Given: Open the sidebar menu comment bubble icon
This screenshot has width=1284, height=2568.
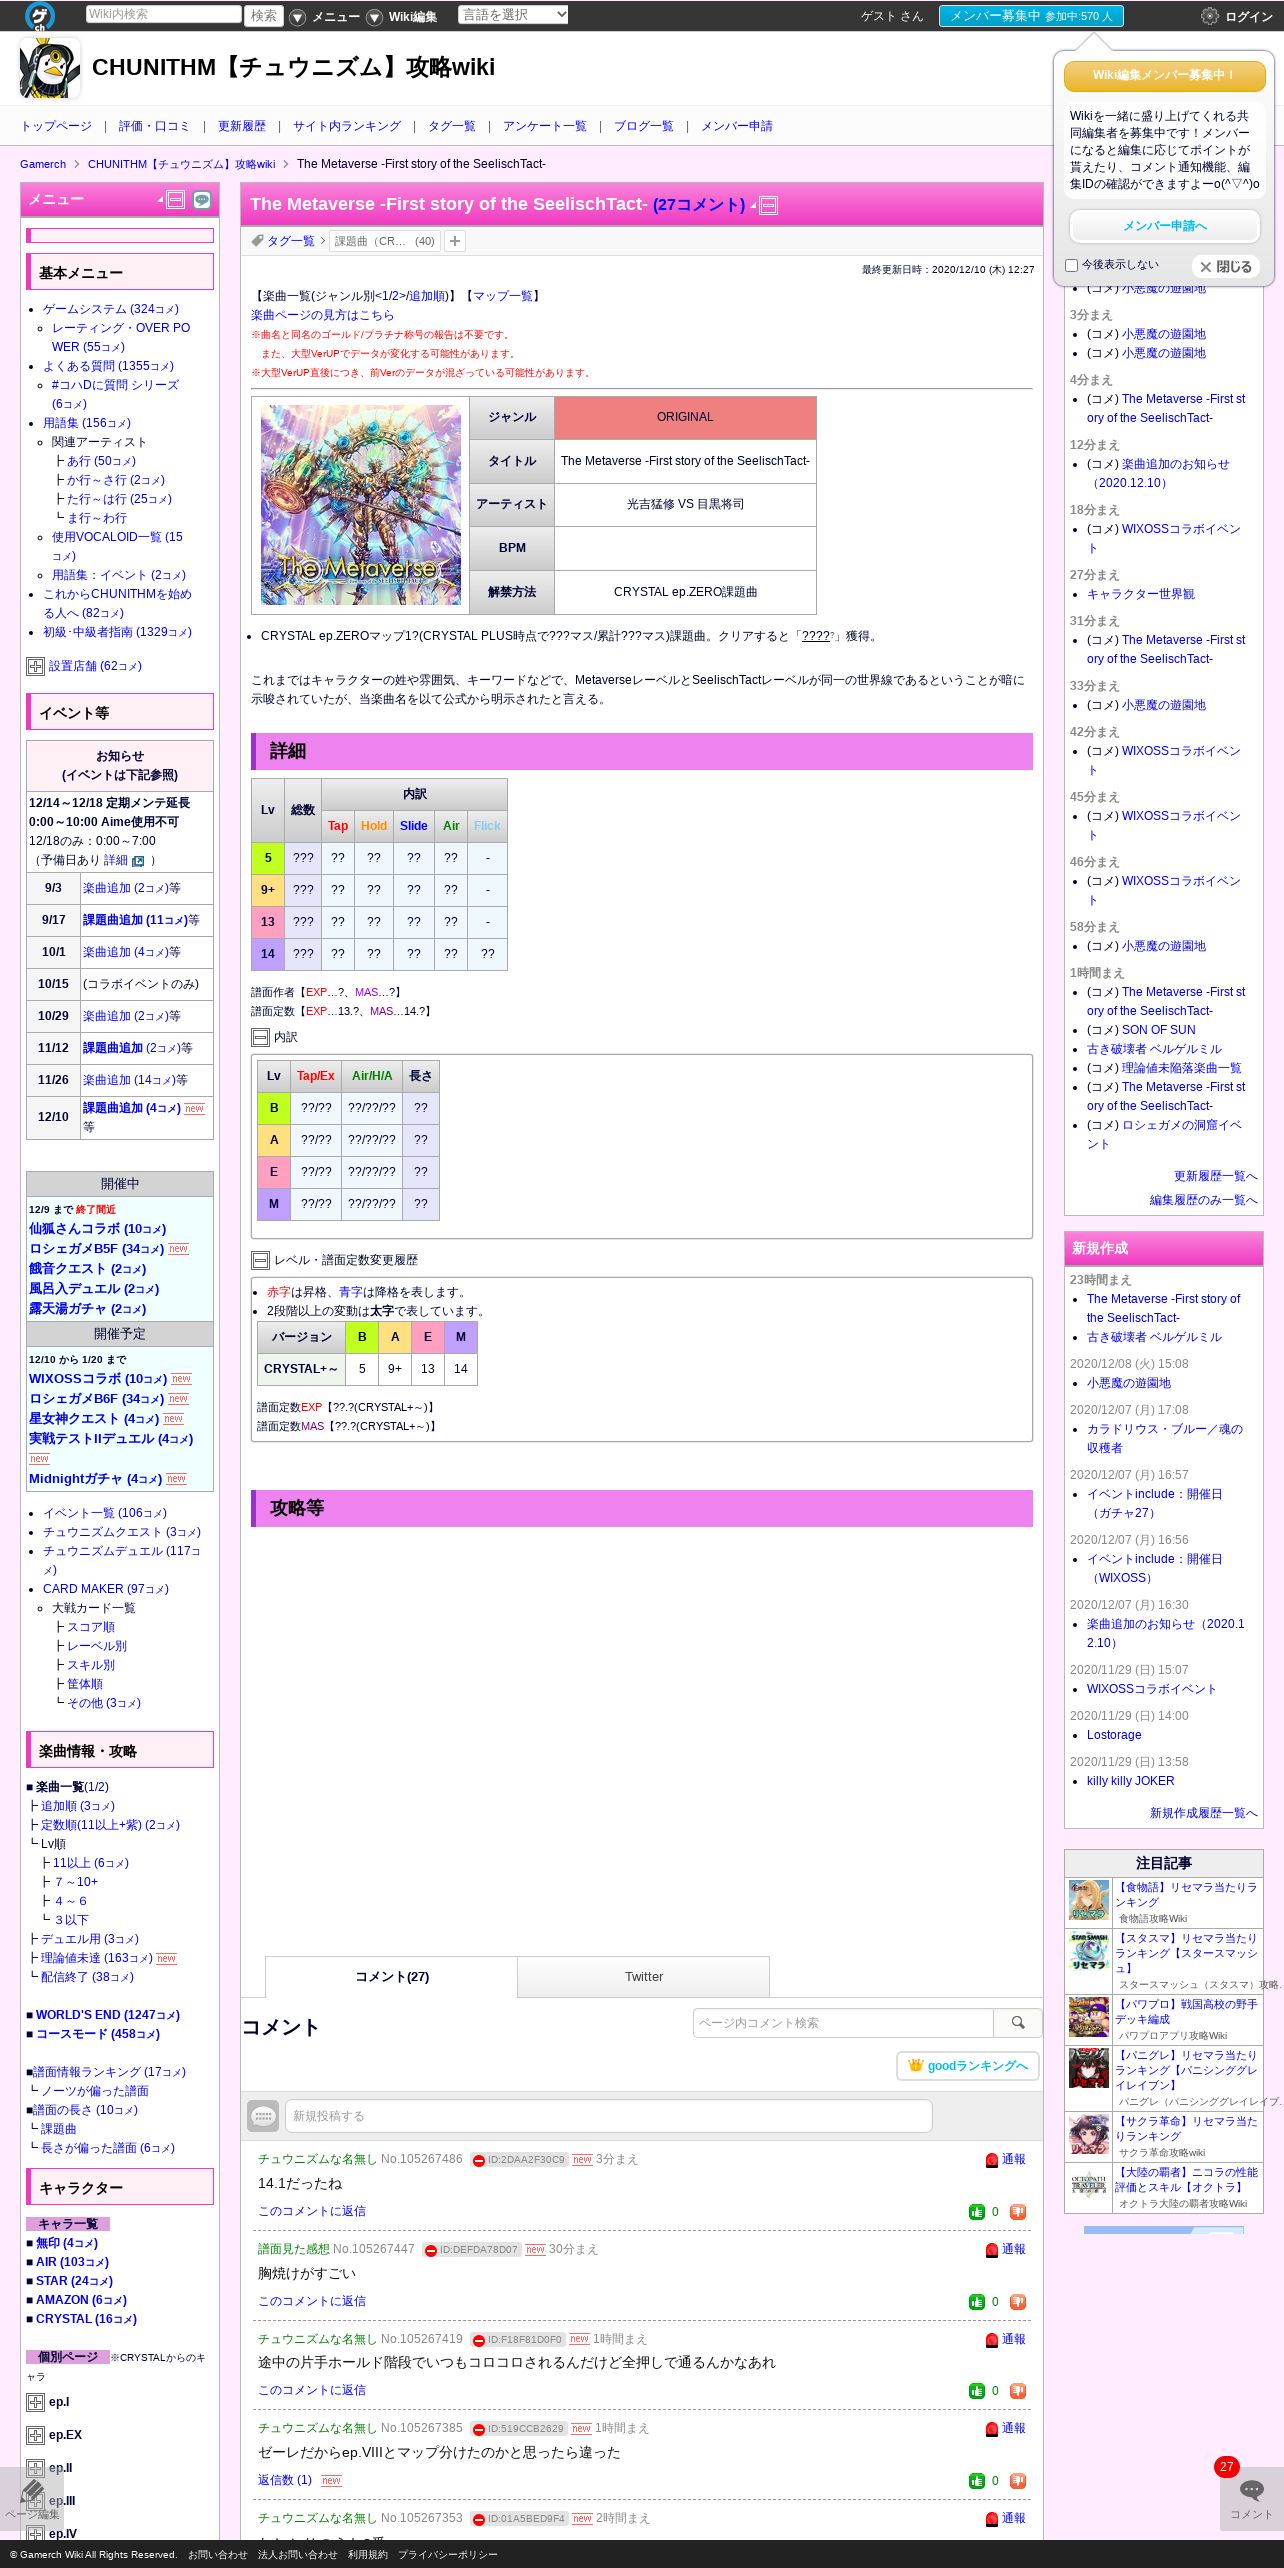Looking at the screenshot, I should (x=202, y=200).
